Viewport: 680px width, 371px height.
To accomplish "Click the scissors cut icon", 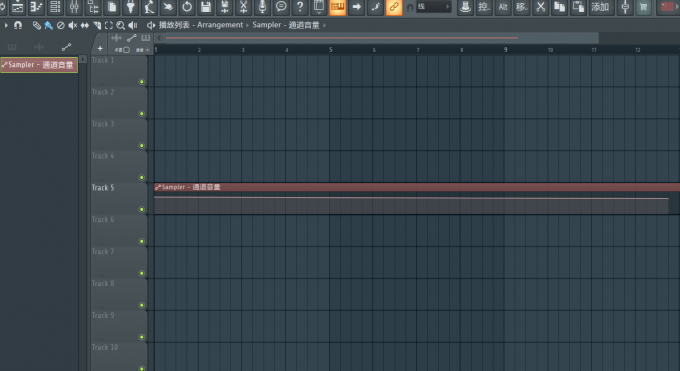I will click(x=541, y=7).
